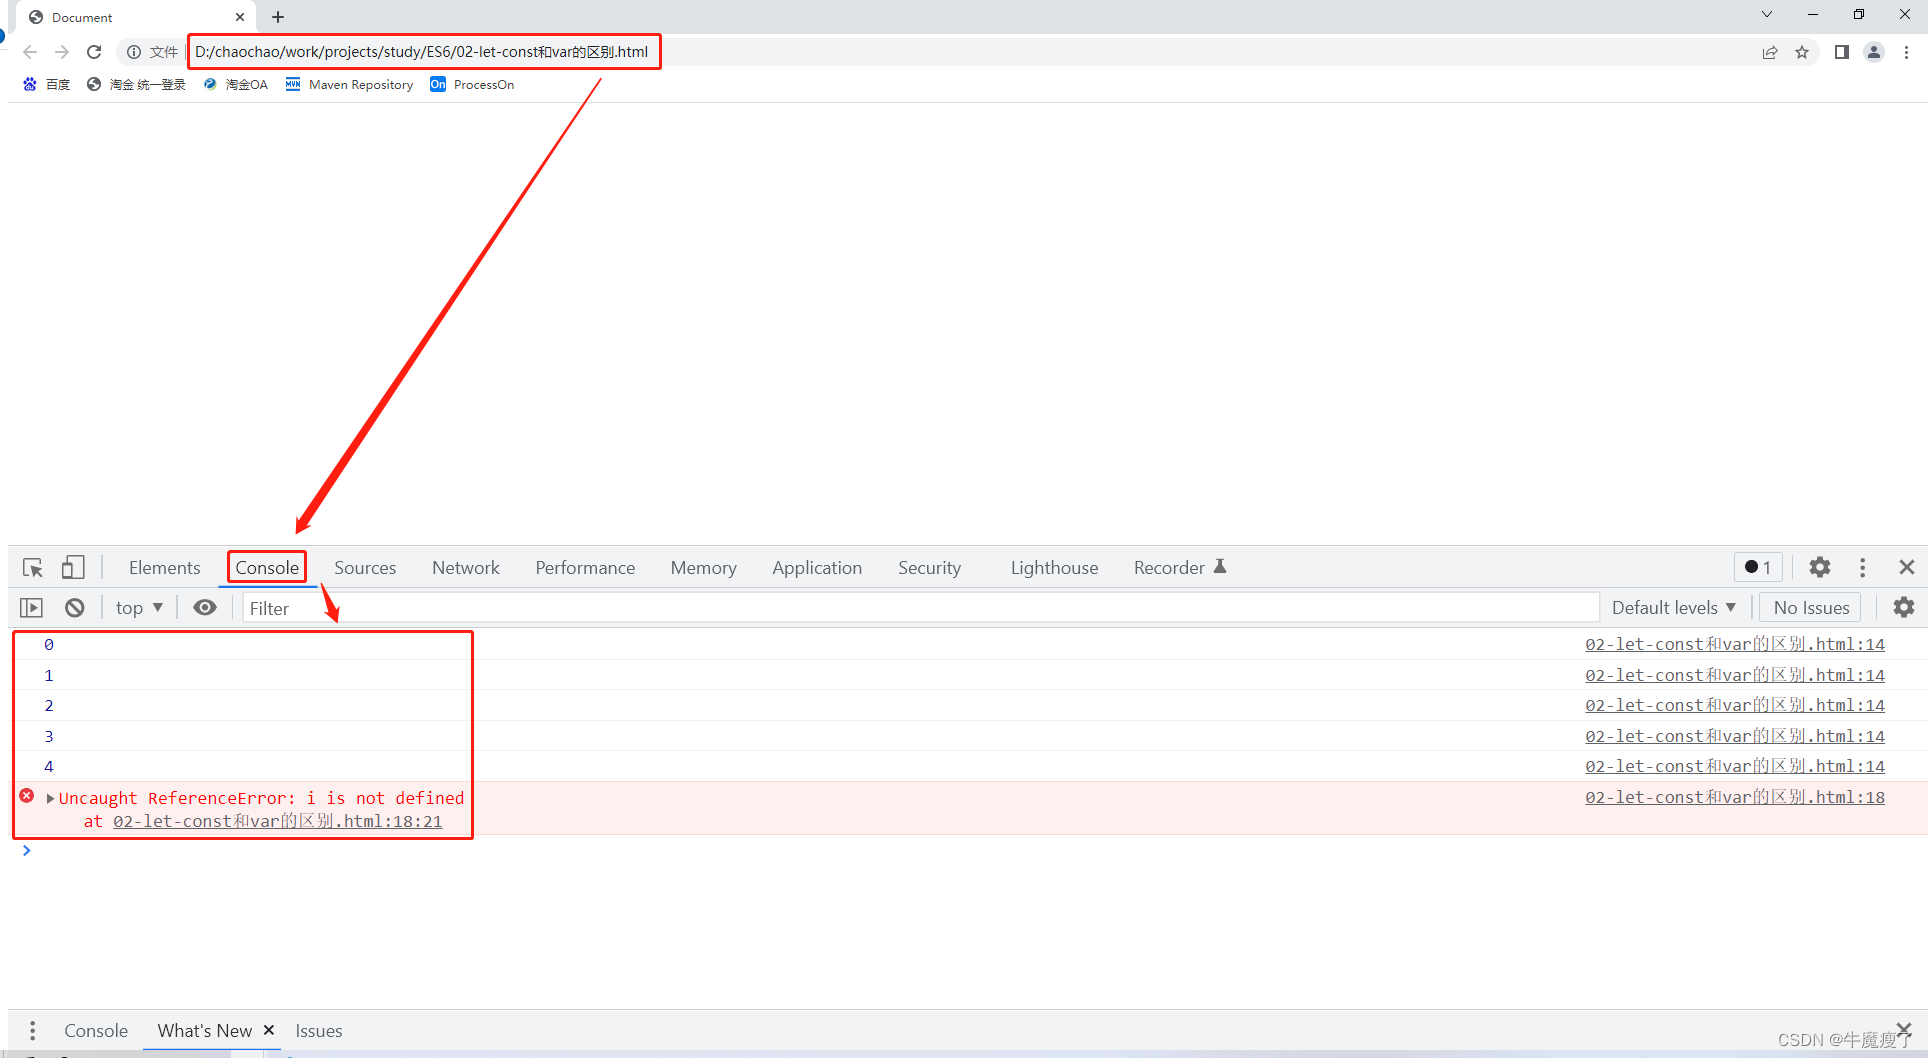Viewport: 1928px width, 1058px height.
Task: Open the drawer three-dot menu
Action: pyautogui.click(x=33, y=1031)
